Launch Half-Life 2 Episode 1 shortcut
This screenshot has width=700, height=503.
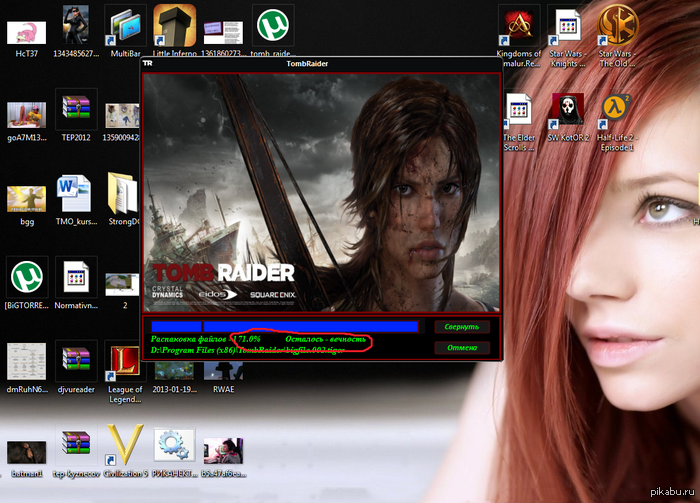click(x=617, y=109)
